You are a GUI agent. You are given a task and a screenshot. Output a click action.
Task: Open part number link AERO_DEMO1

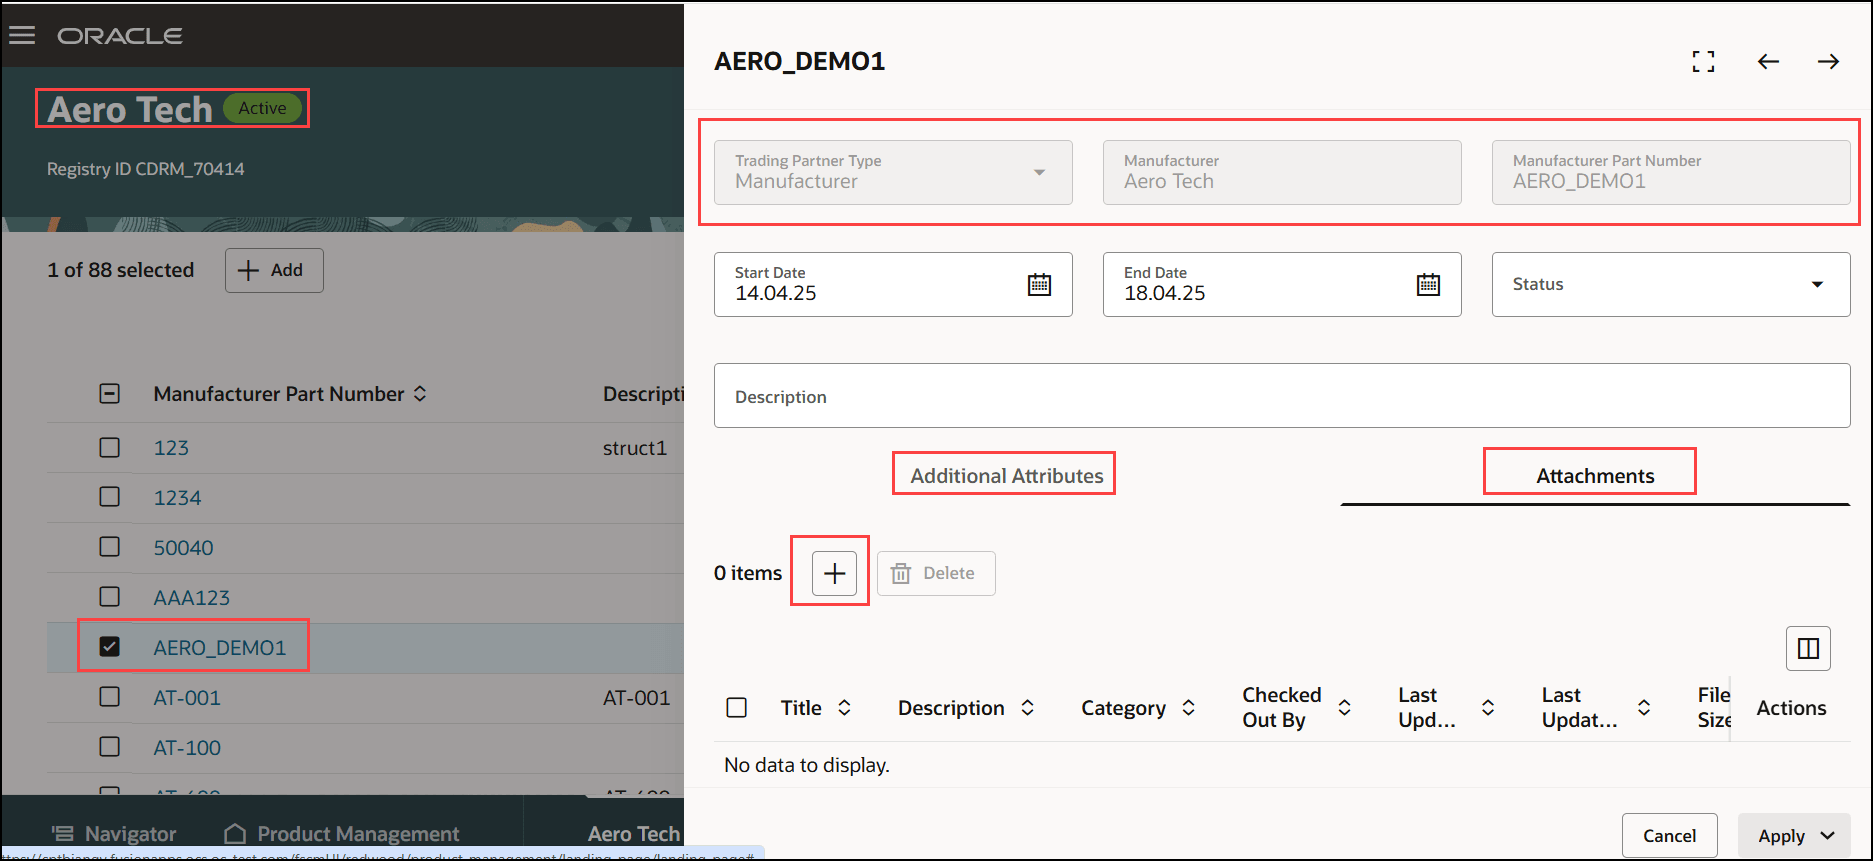pyautogui.click(x=220, y=648)
